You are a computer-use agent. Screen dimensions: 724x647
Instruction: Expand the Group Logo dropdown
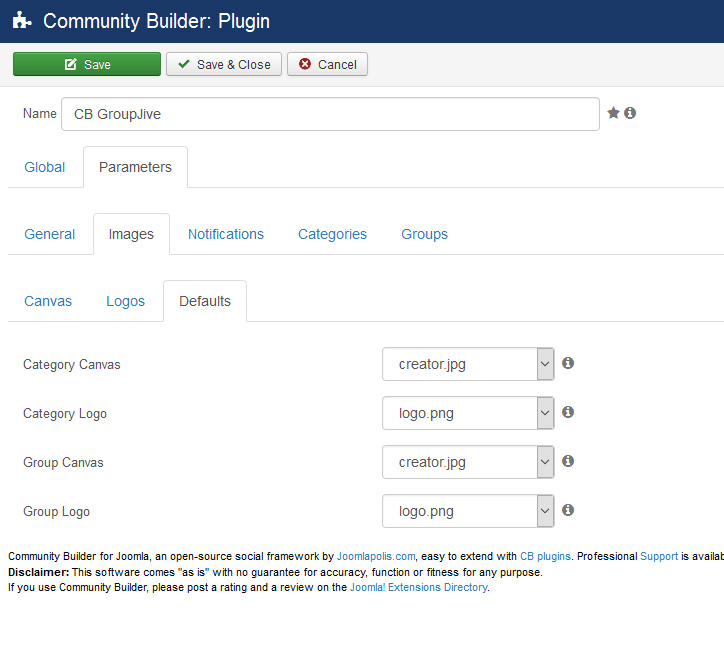tap(468, 511)
